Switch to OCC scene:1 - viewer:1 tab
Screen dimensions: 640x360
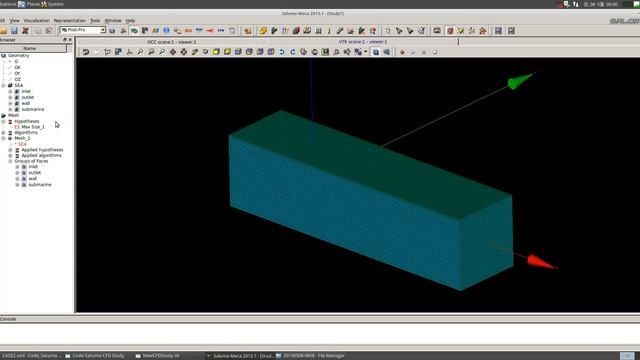[172, 42]
